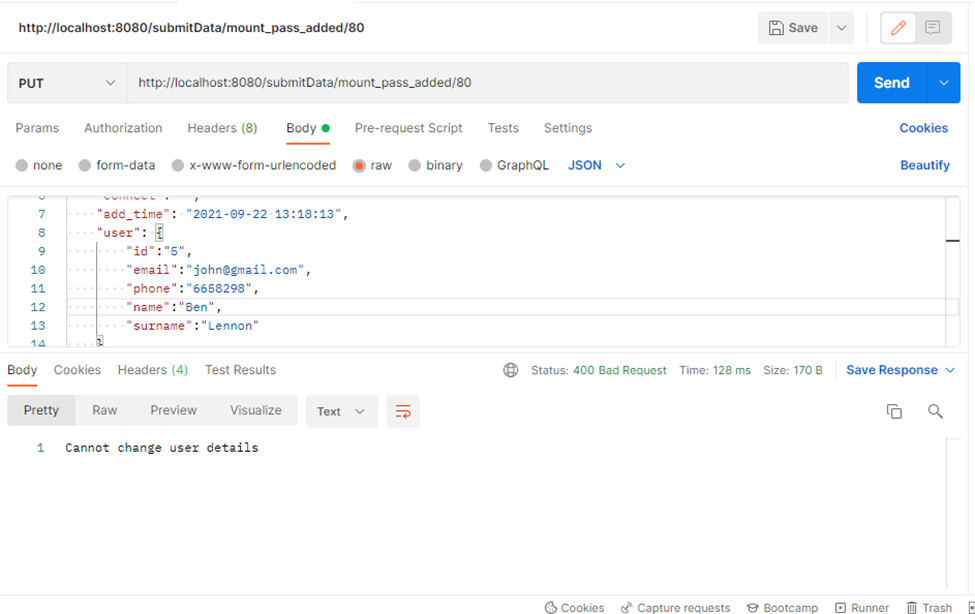Switch to the Test Results tab

pos(240,369)
